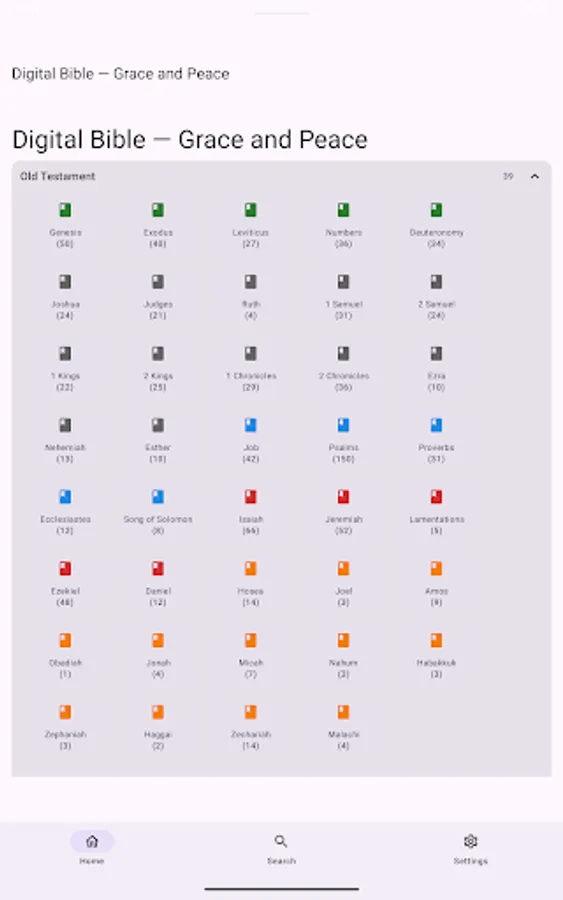This screenshot has width=563, height=900.
Task: Select the Jeremiah book icon
Action: coord(343,497)
